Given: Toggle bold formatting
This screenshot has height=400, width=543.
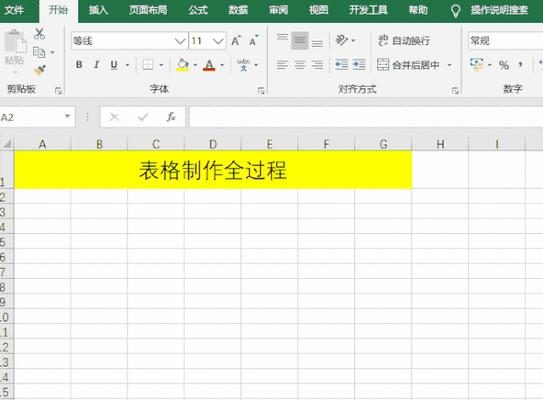Looking at the screenshot, I should coord(79,65).
